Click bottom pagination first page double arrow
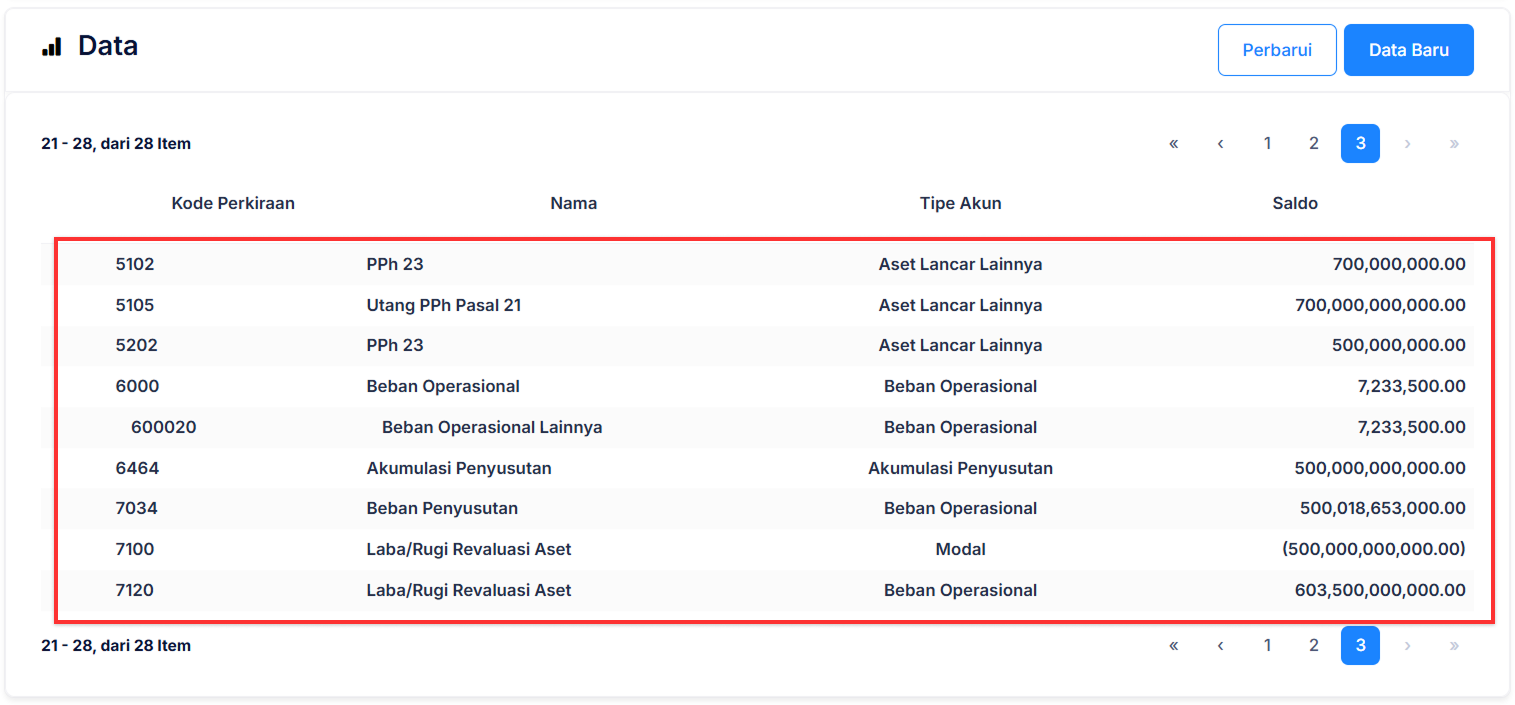The height and width of the screenshot is (705, 1515). coord(1173,645)
